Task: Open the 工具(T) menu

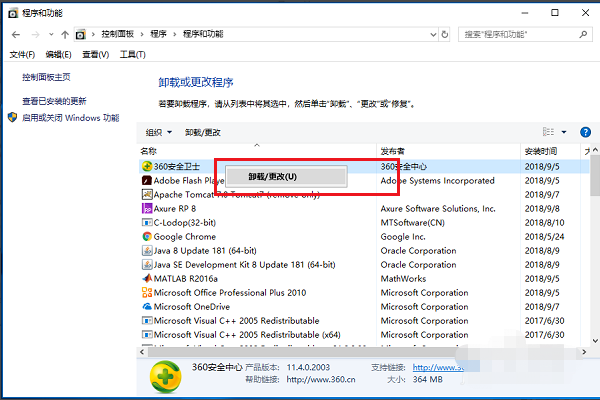Action: point(133,55)
